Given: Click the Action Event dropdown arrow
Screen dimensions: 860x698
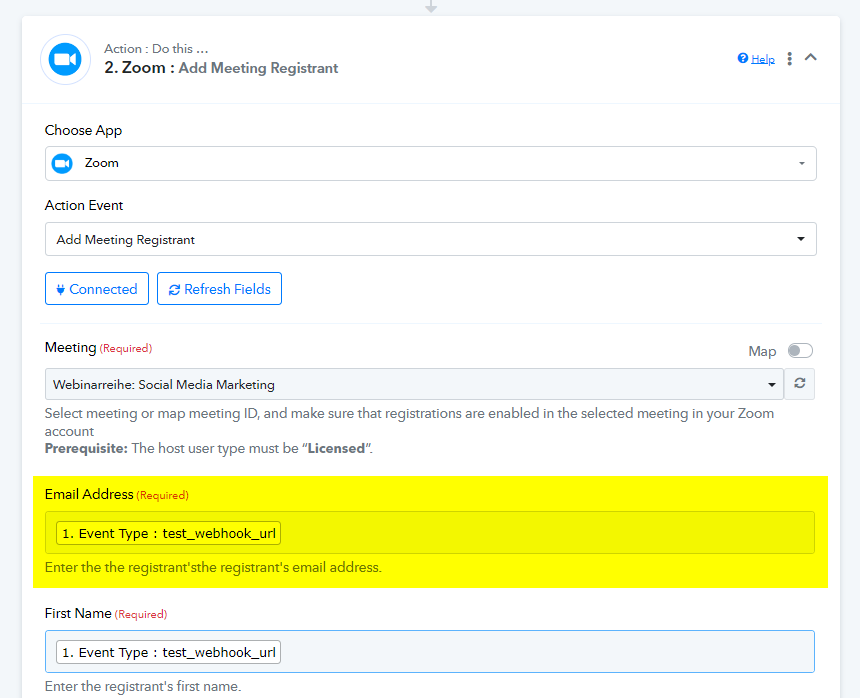Looking at the screenshot, I should [801, 239].
